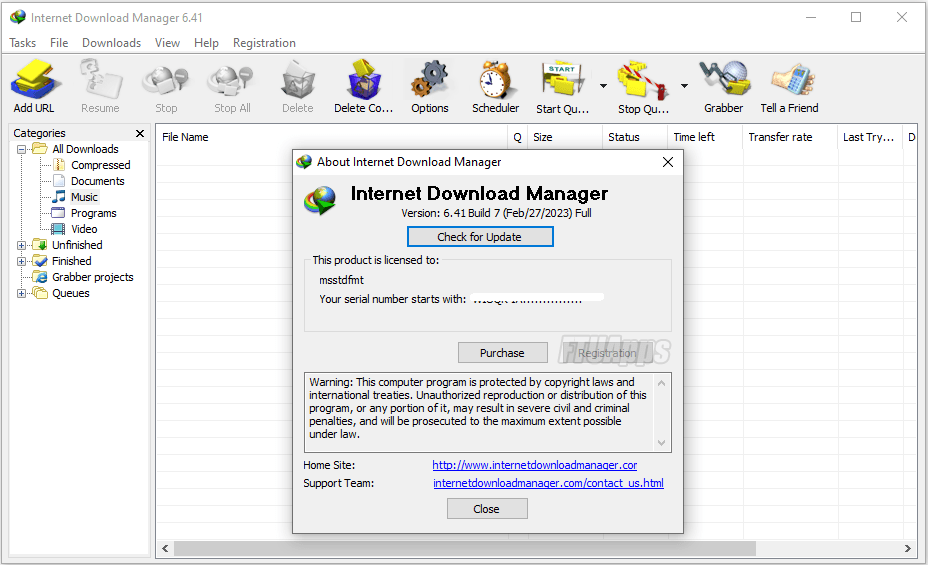Click the Queues folder icon
The image size is (928, 565).
(40, 293)
